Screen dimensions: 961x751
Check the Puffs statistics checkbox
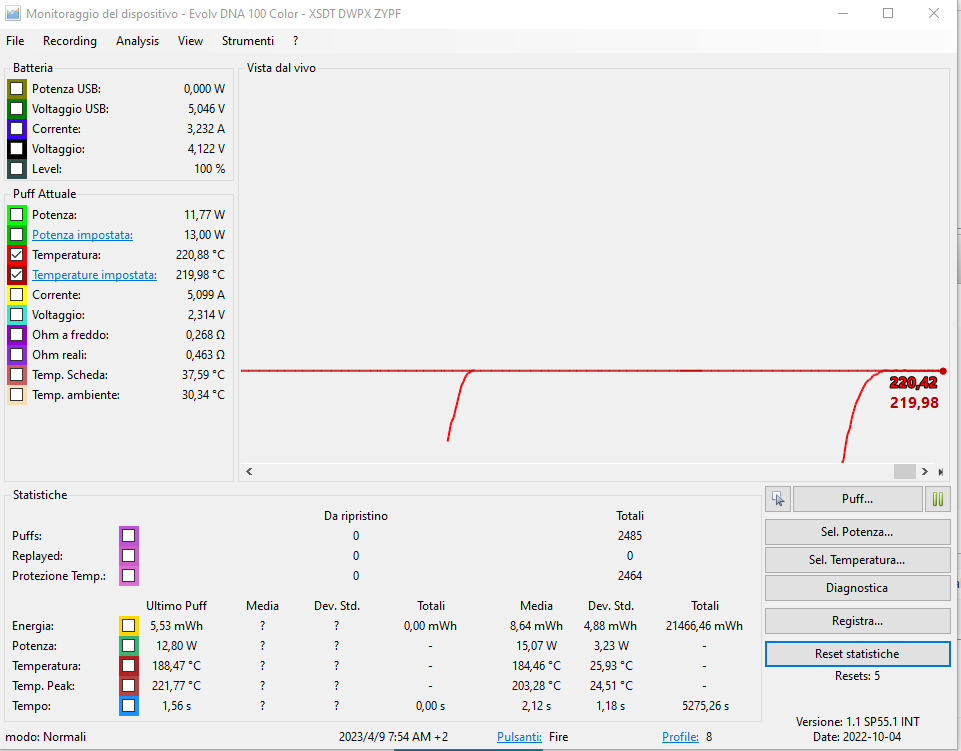click(x=128, y=536)
